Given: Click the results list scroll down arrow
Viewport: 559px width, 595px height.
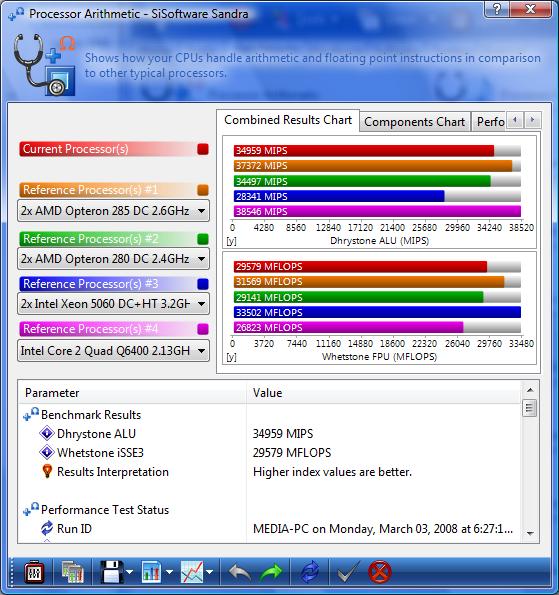Looking at the screenshot, I should pyautogui.click(x=530, y=534).
